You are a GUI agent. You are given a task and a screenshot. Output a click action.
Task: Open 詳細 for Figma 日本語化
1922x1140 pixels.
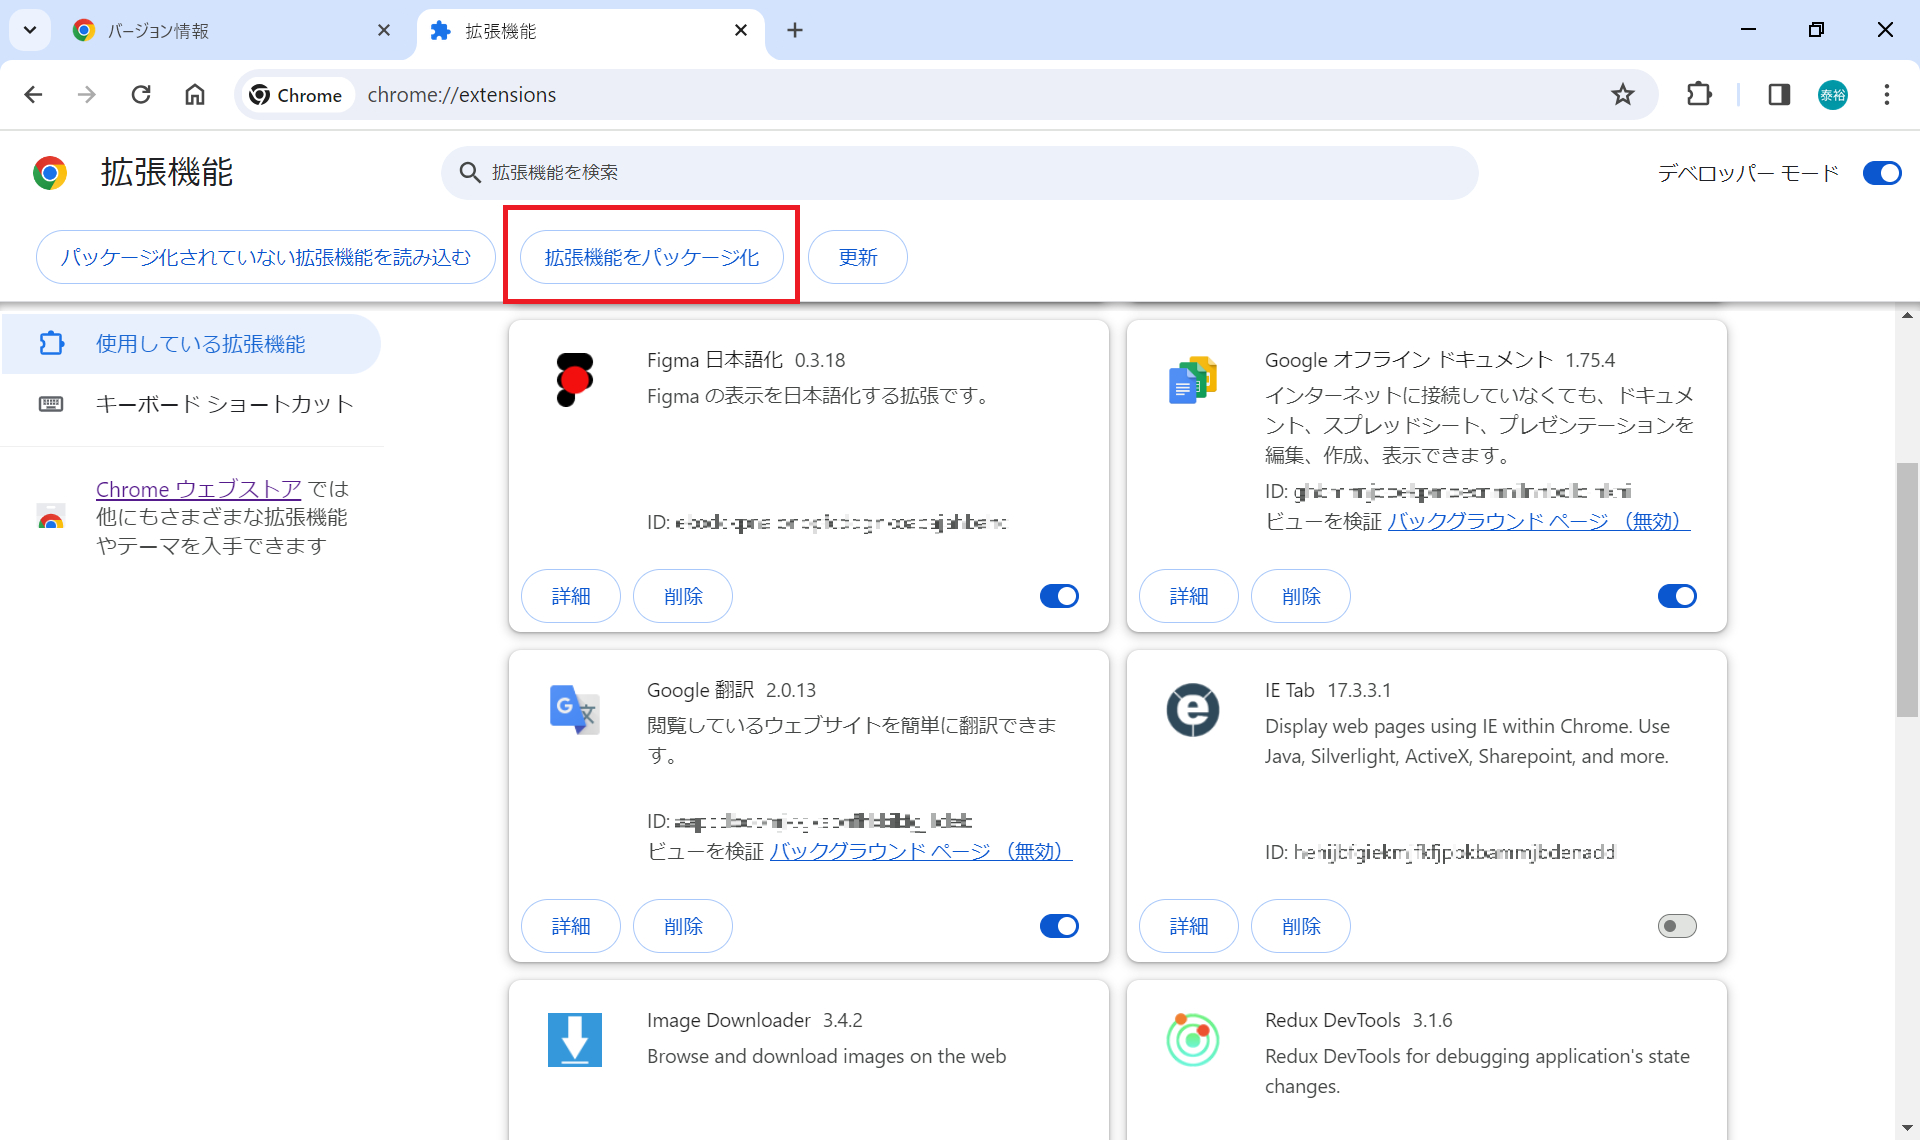click(x=571, y=596)
